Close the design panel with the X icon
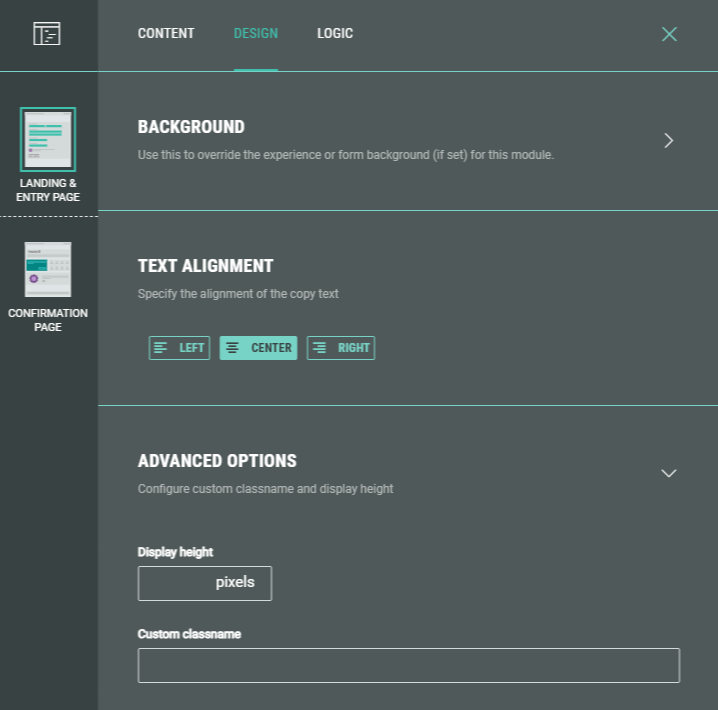The width and height of the screenshot is (718, 710). (669, 34)
